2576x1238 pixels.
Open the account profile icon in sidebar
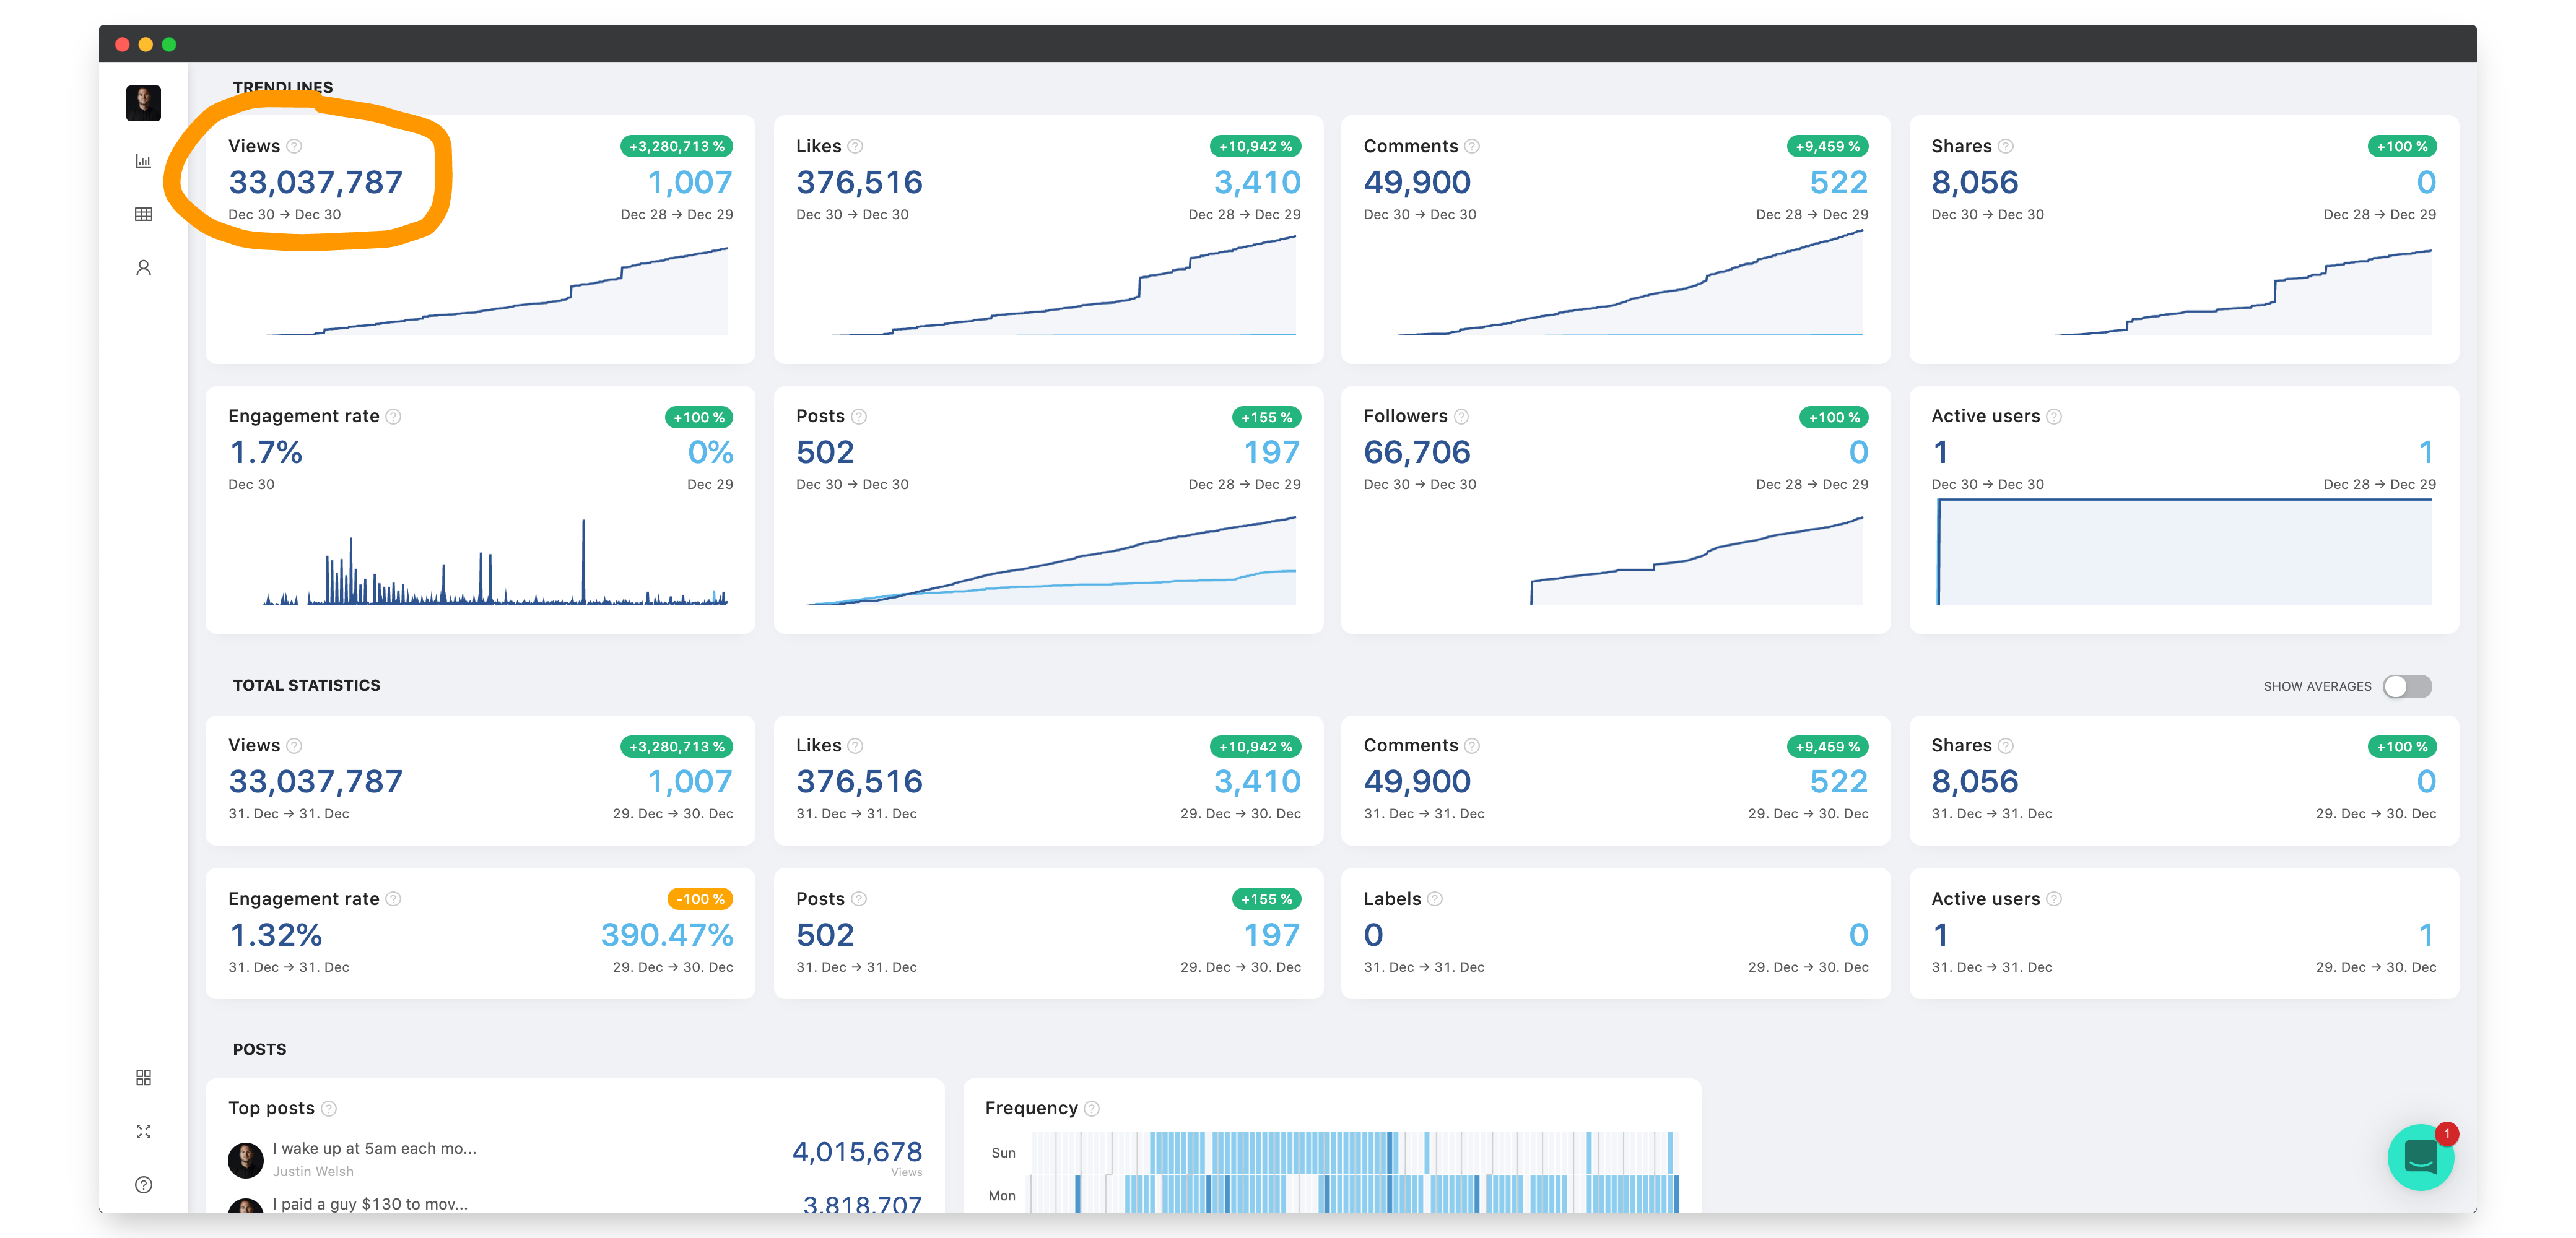(x=143, y=267)
